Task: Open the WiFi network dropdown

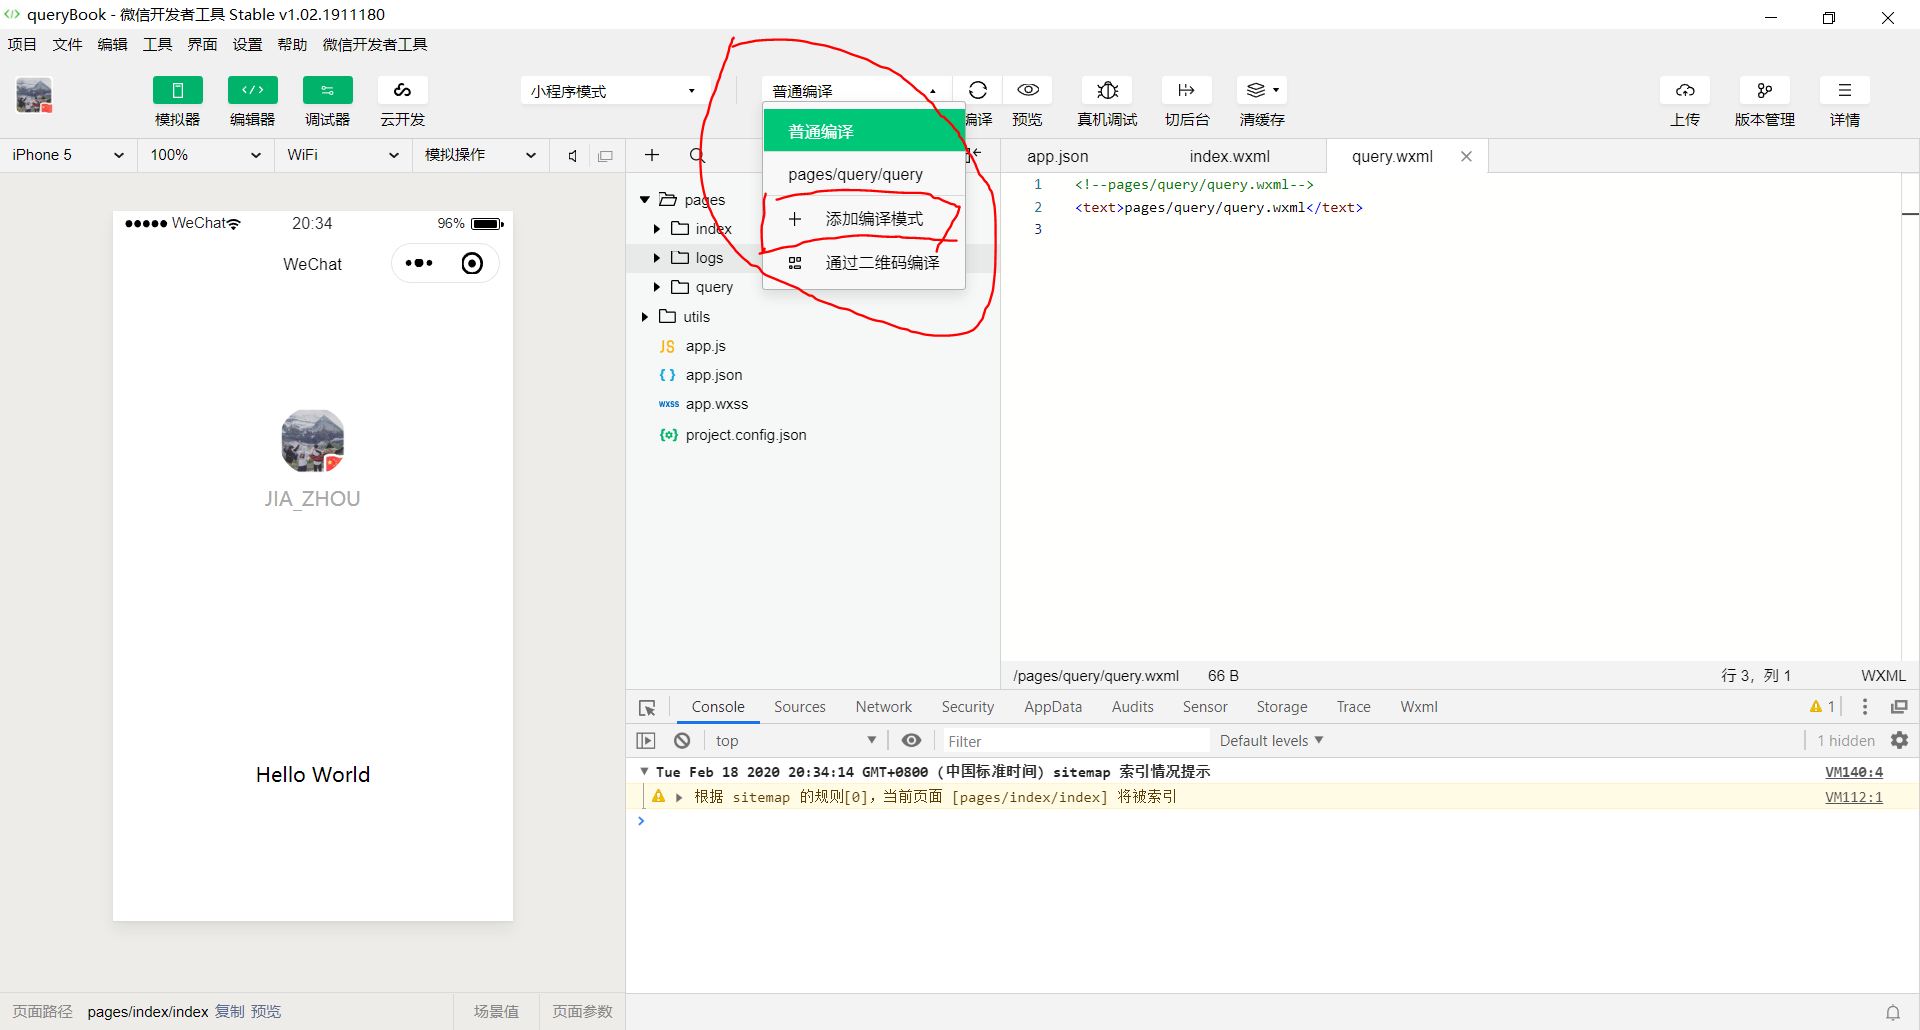Action: click(343, 155)
